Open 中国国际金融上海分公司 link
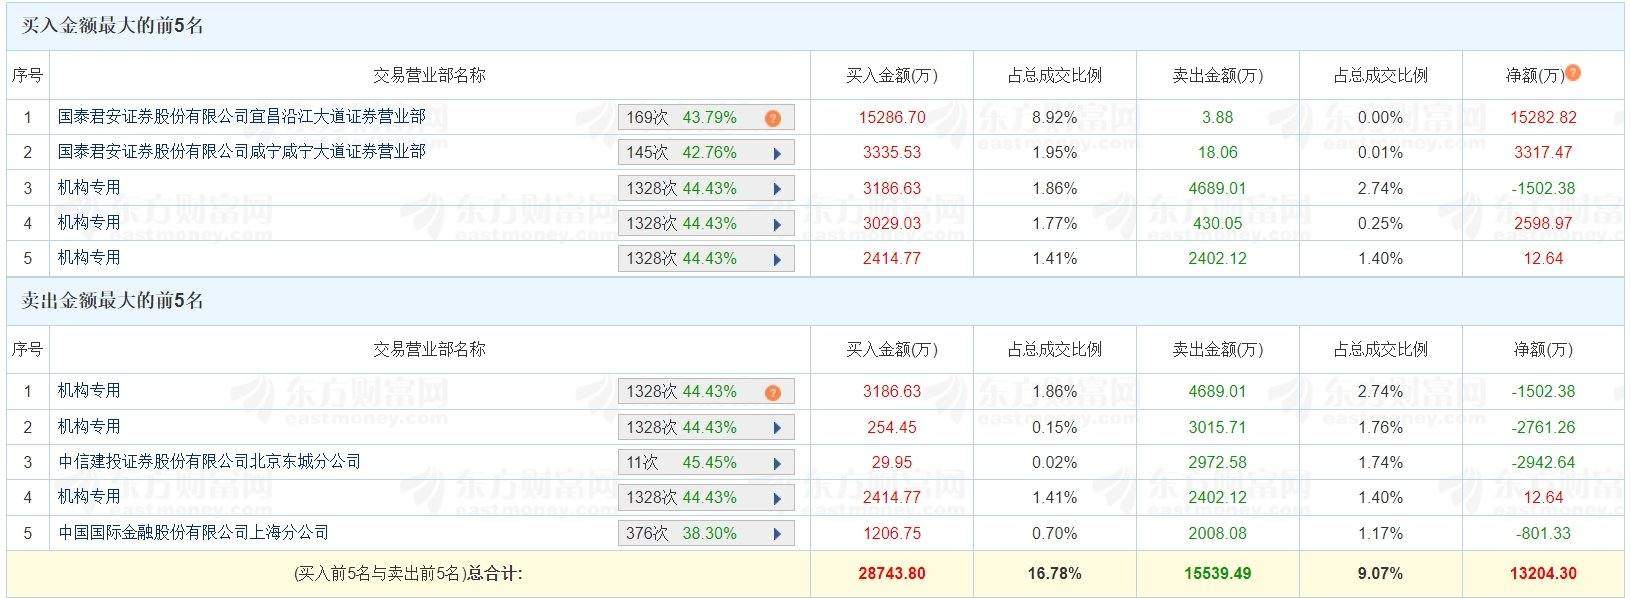 coord(193,533)
